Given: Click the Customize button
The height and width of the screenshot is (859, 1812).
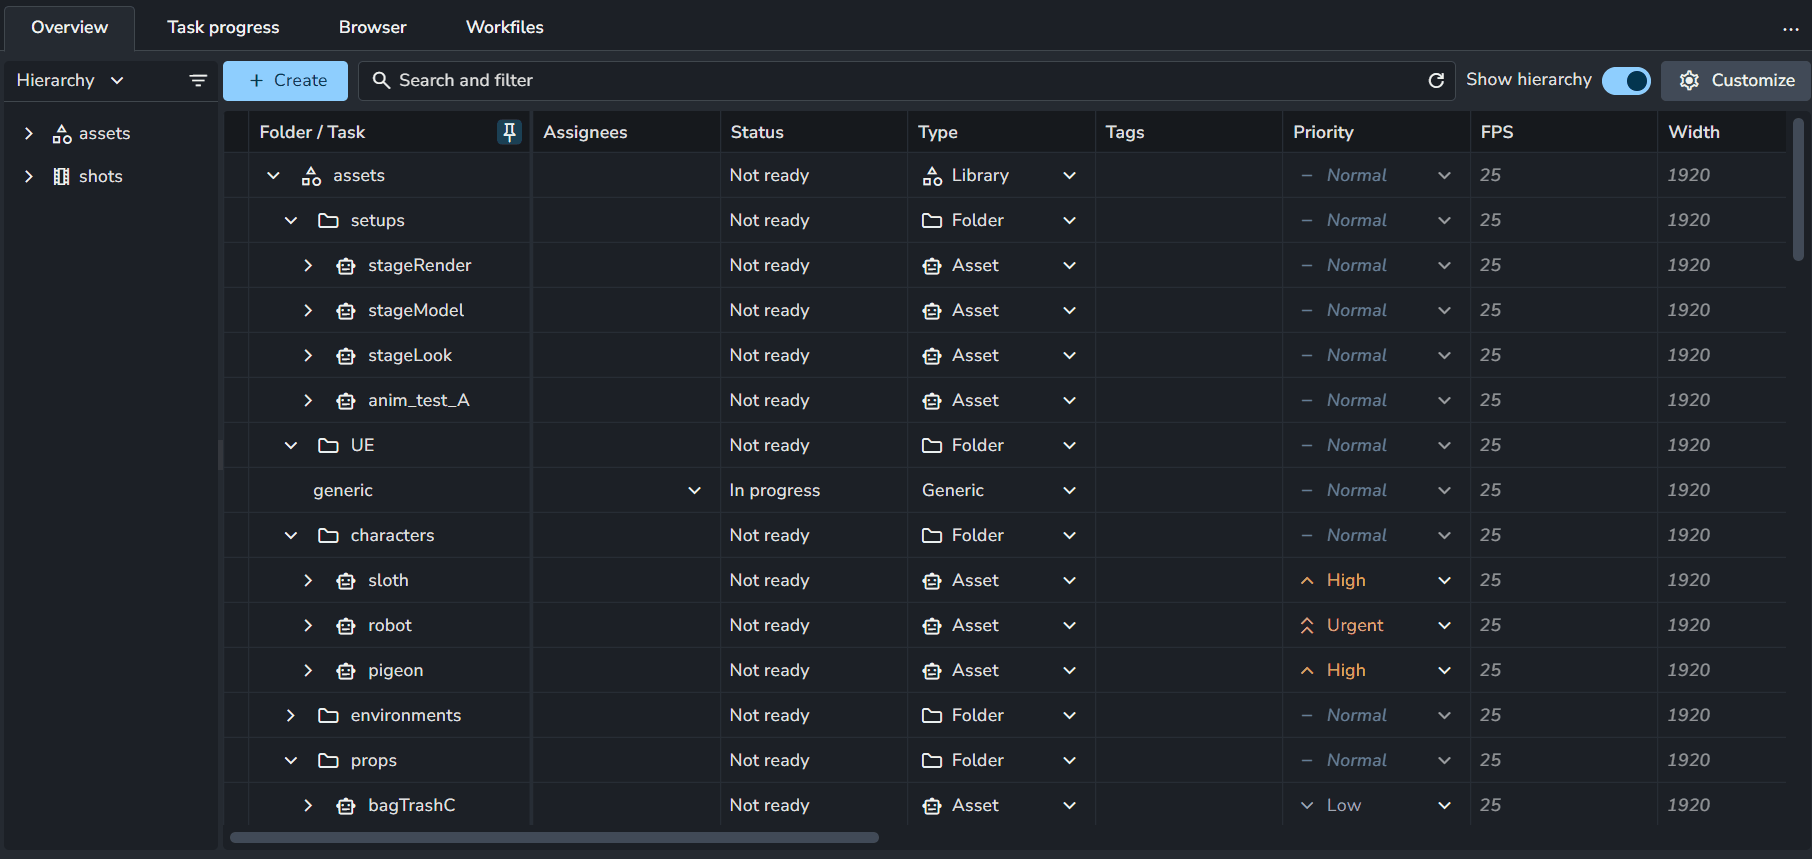Looking at the screenshot, I should point(1736,80).
